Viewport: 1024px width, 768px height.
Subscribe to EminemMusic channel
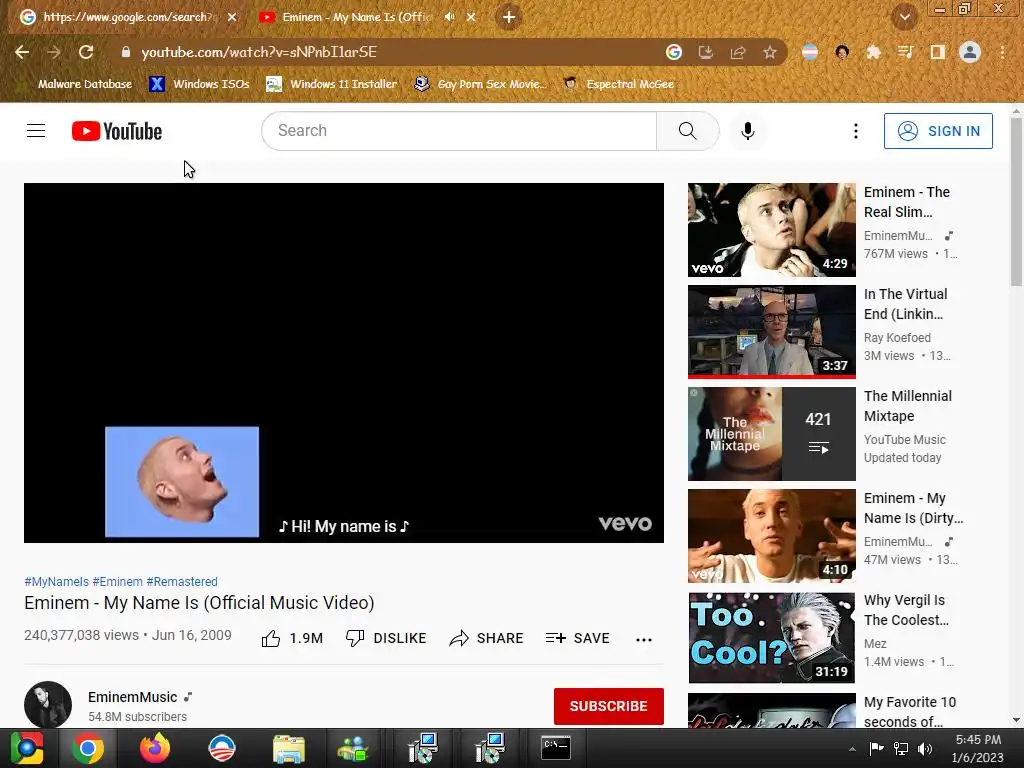[609, 706]
